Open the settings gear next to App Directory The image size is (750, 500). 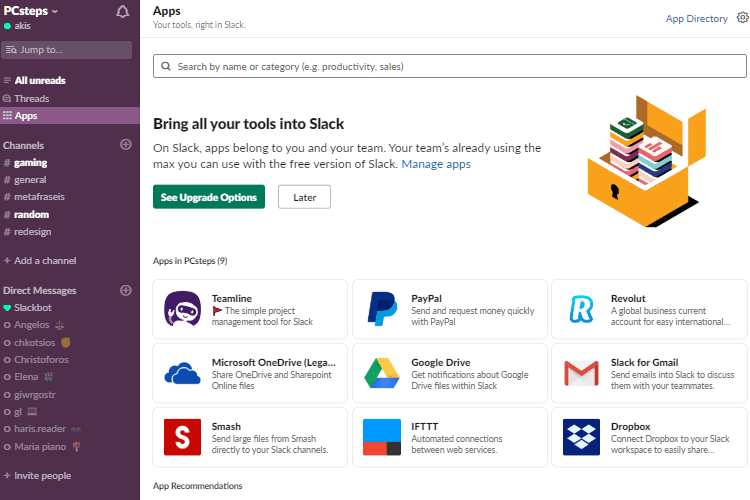click(742, 18)
